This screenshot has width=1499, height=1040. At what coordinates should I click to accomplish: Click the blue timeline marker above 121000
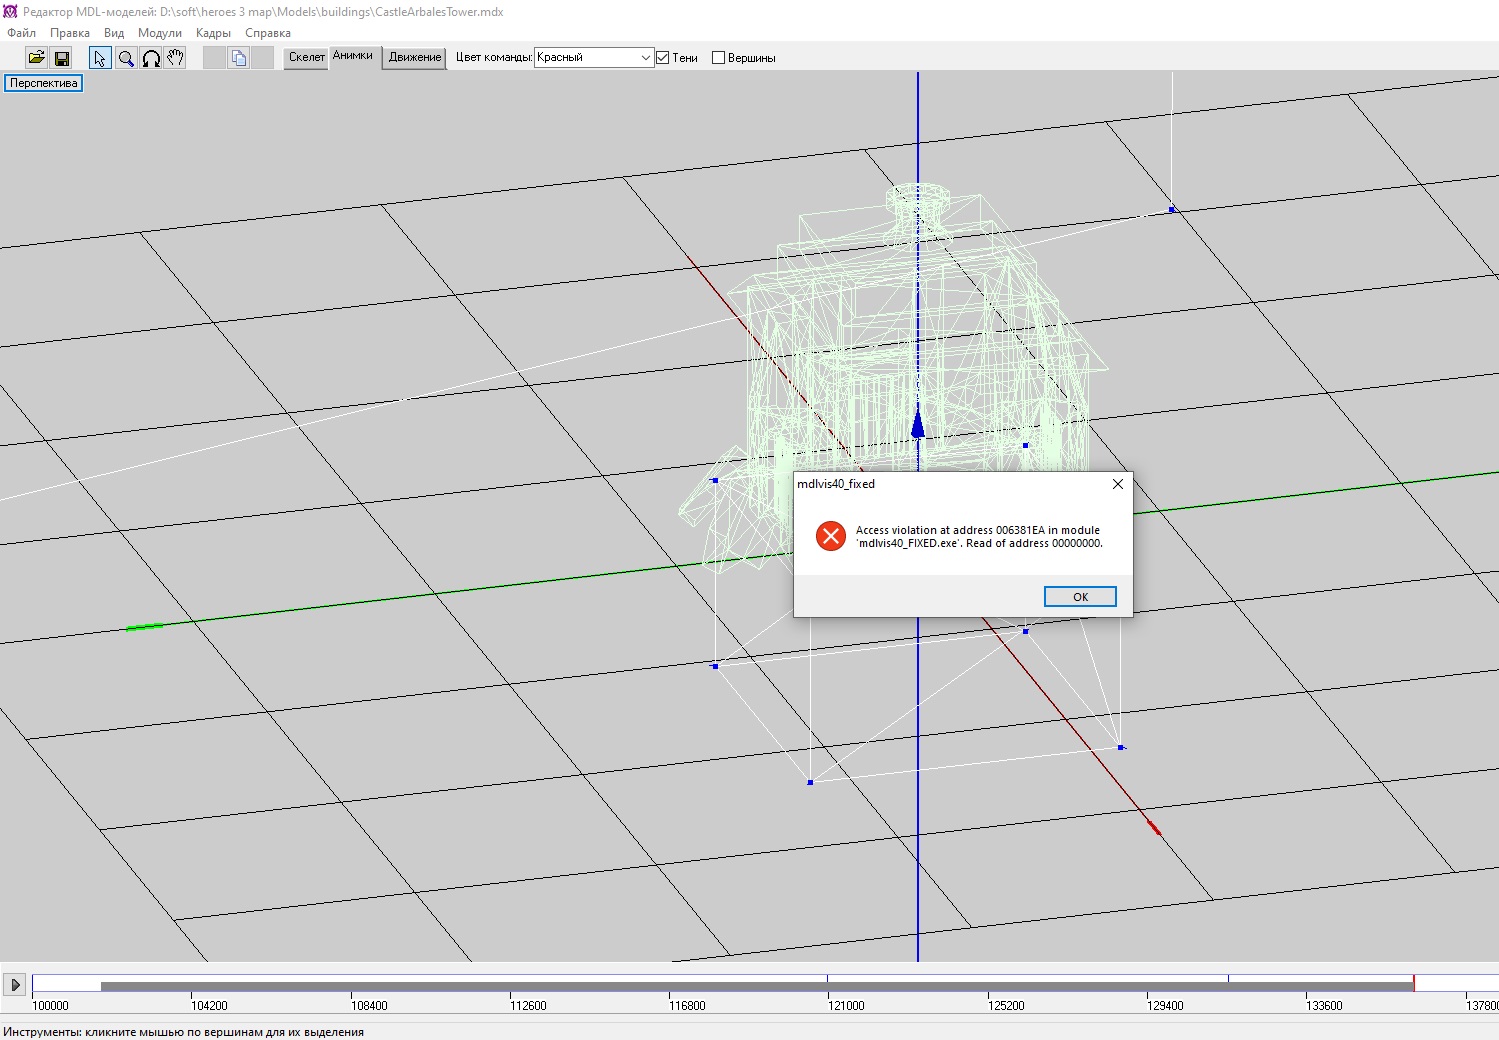[827, 978]
